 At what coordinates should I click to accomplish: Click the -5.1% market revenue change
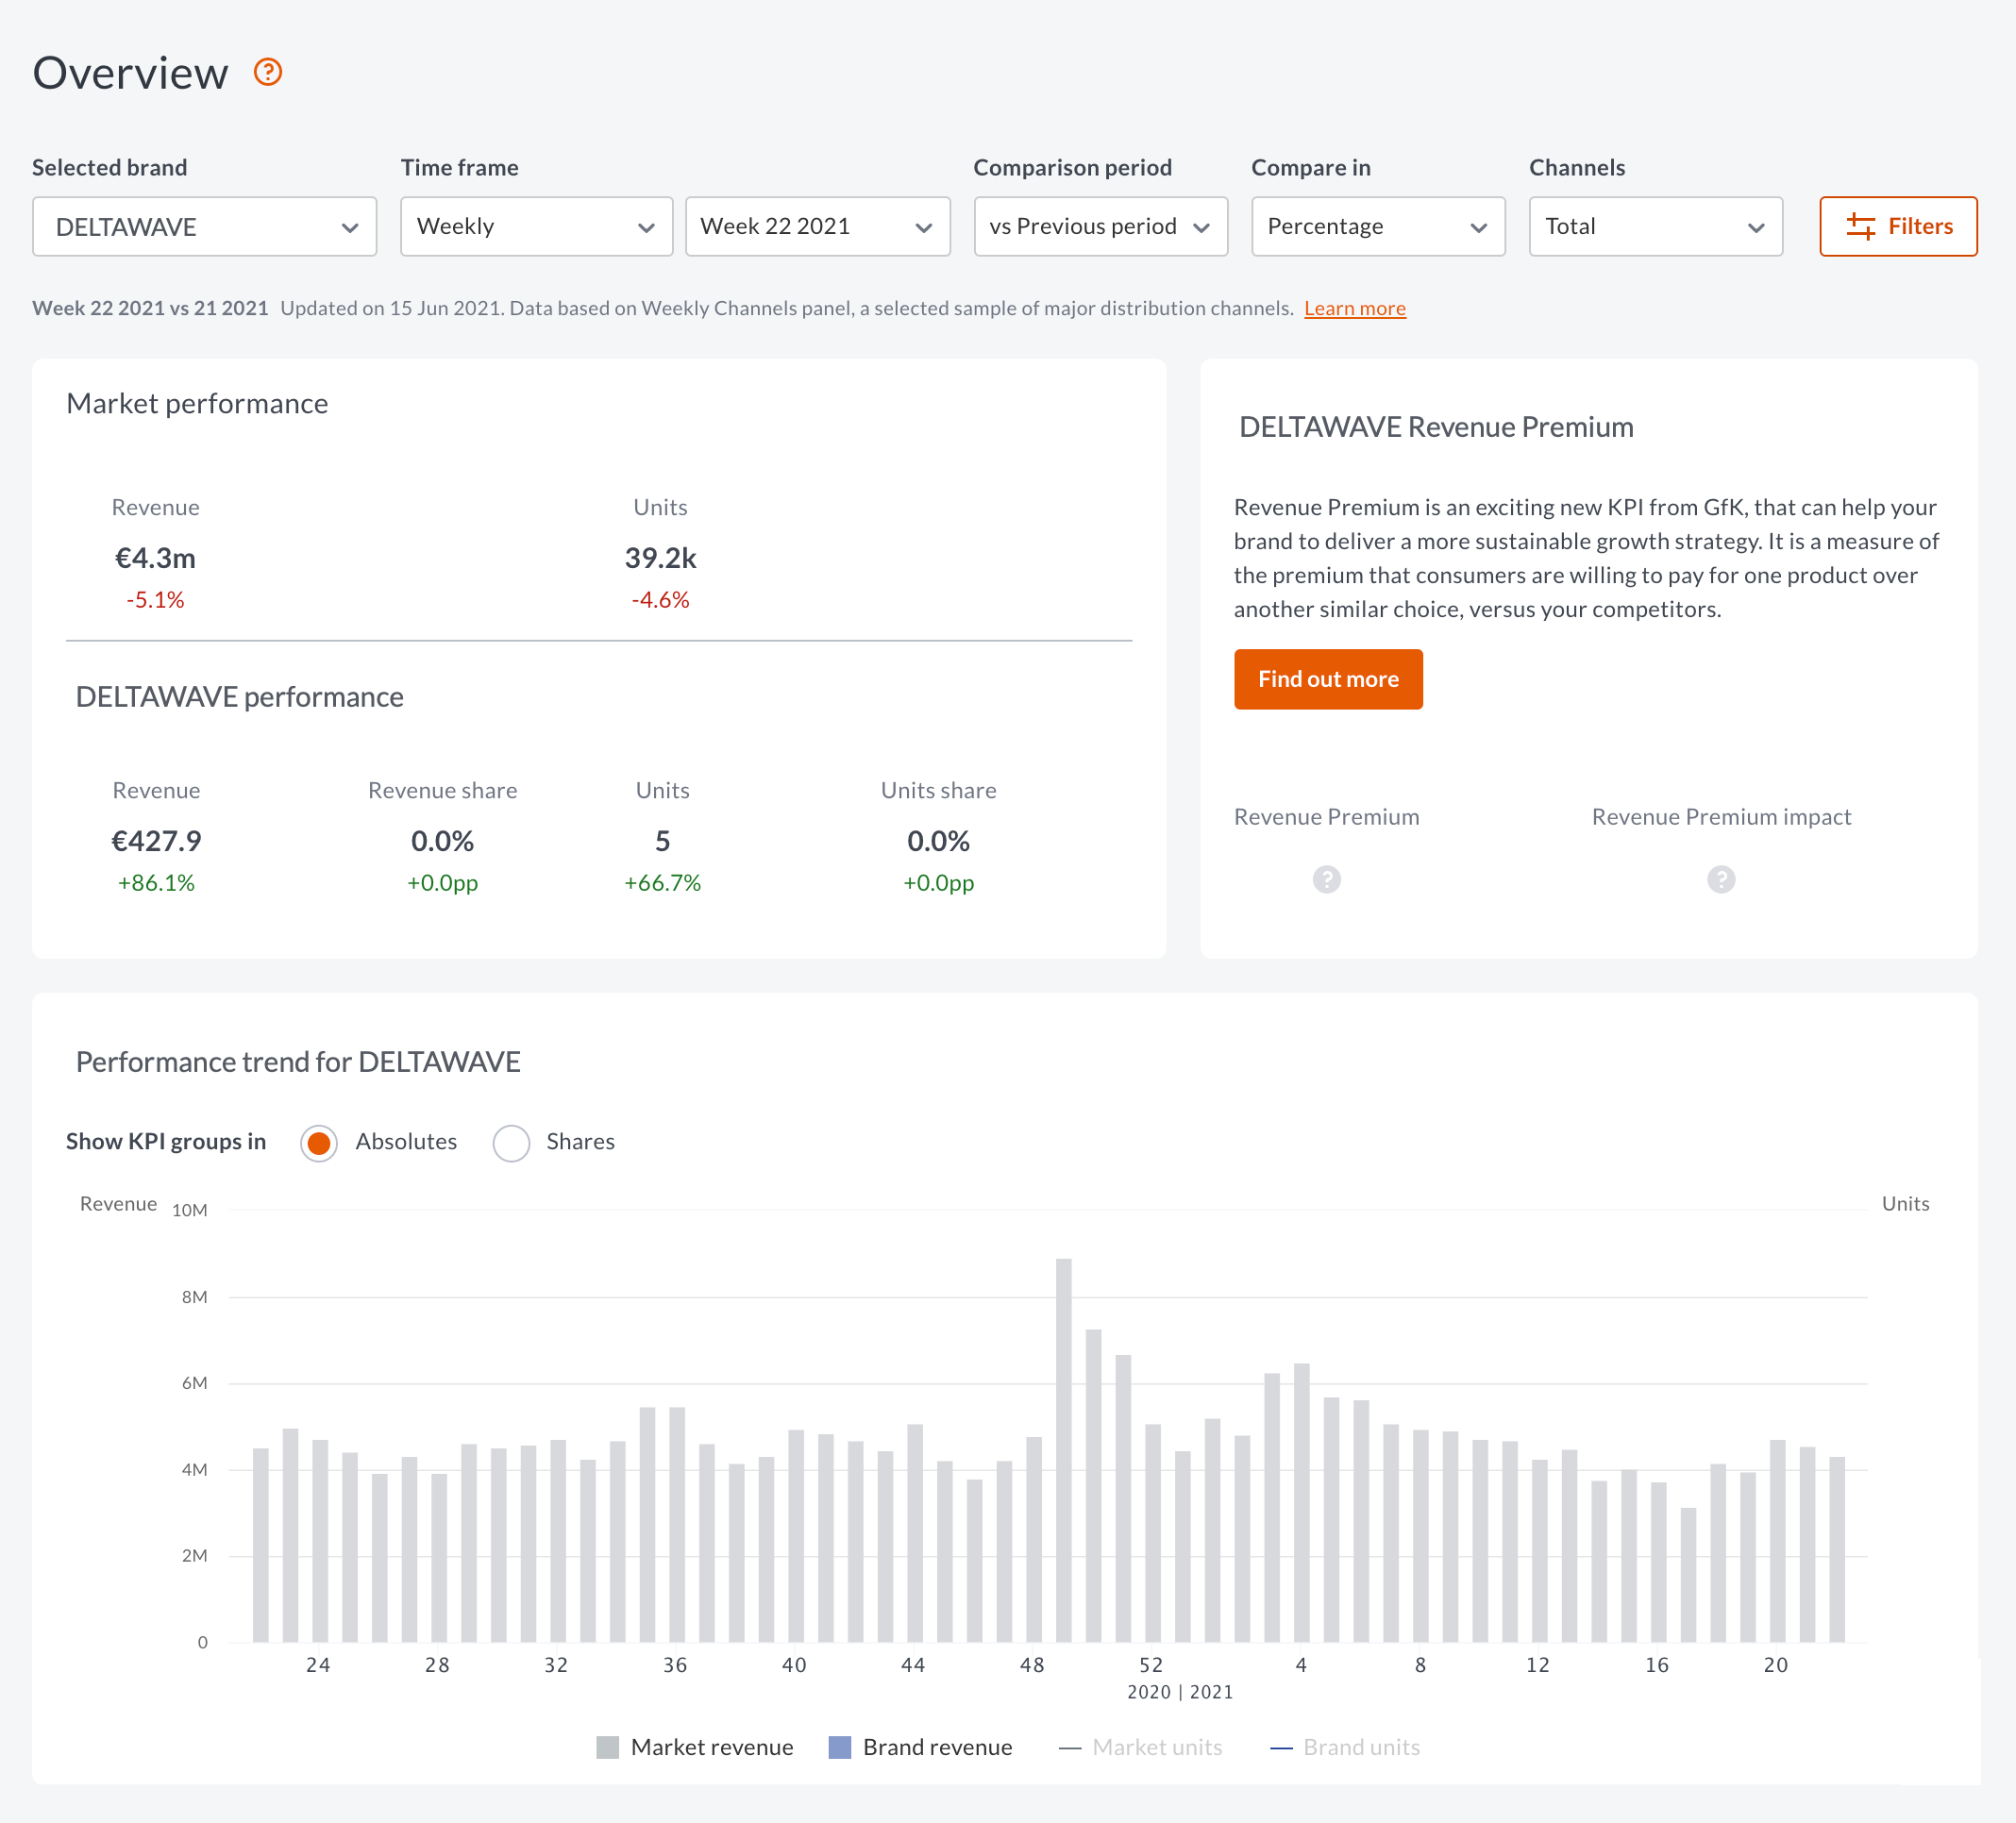click(155, 600)
